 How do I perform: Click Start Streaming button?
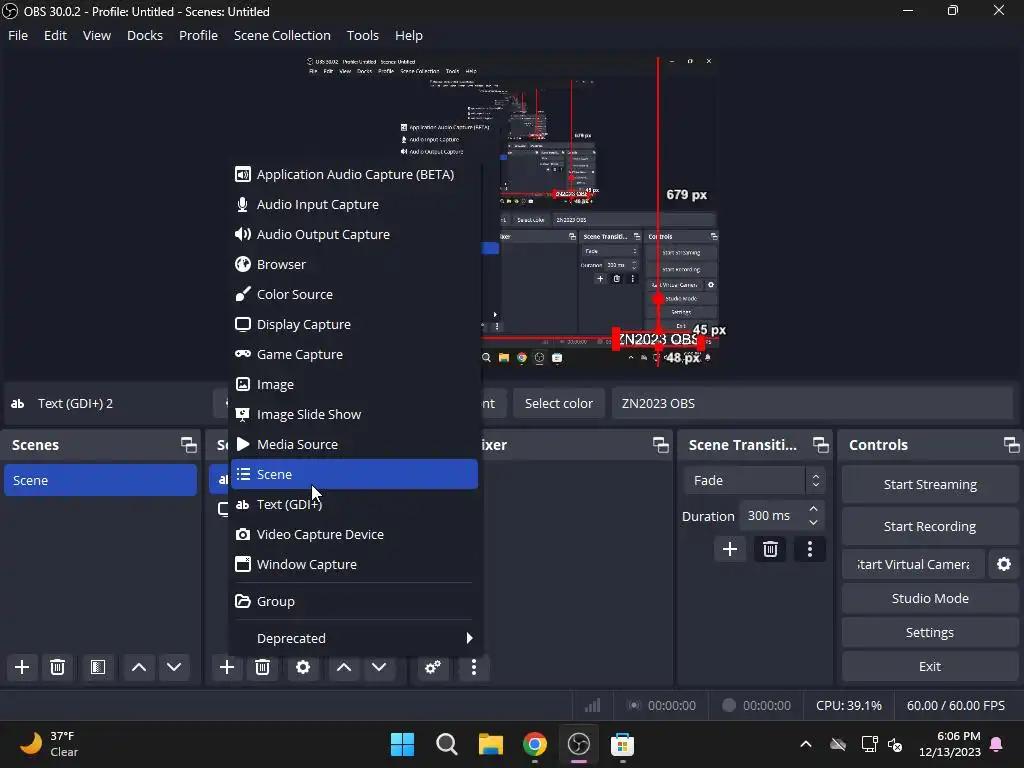click(x=930, y=485)
